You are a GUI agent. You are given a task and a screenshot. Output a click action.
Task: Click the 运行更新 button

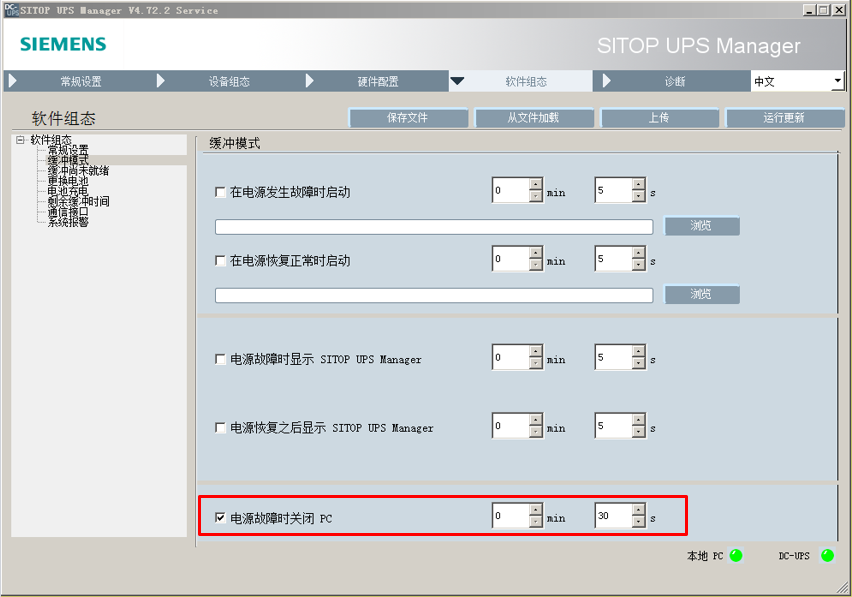tap(782, 117)
